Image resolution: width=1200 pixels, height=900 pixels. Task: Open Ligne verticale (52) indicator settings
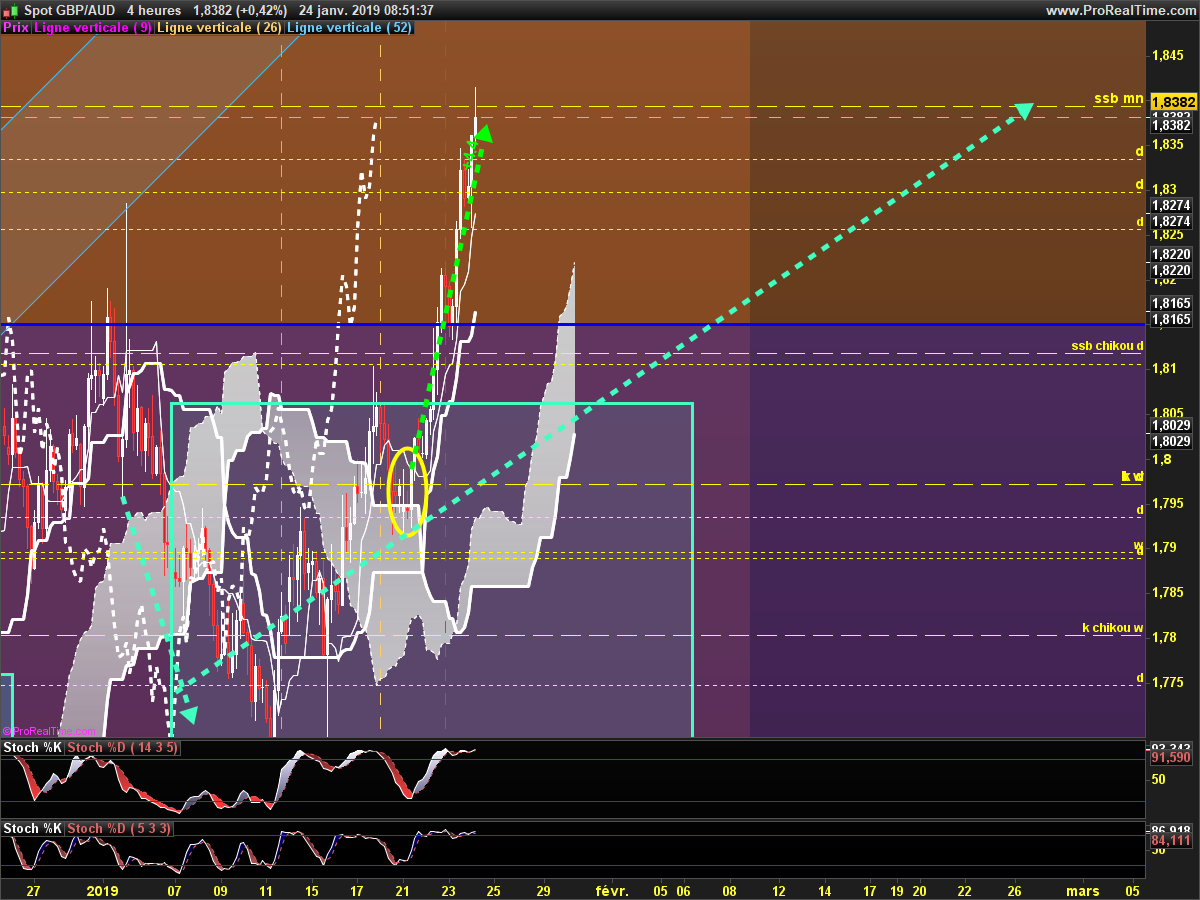coord(350,28)
